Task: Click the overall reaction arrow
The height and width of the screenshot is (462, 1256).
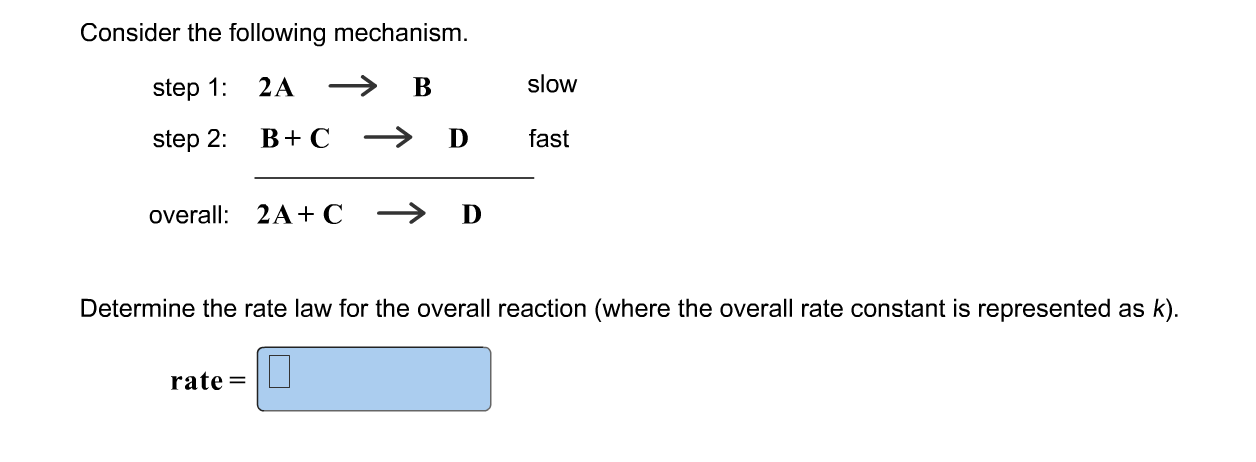Action: [402, 213]
